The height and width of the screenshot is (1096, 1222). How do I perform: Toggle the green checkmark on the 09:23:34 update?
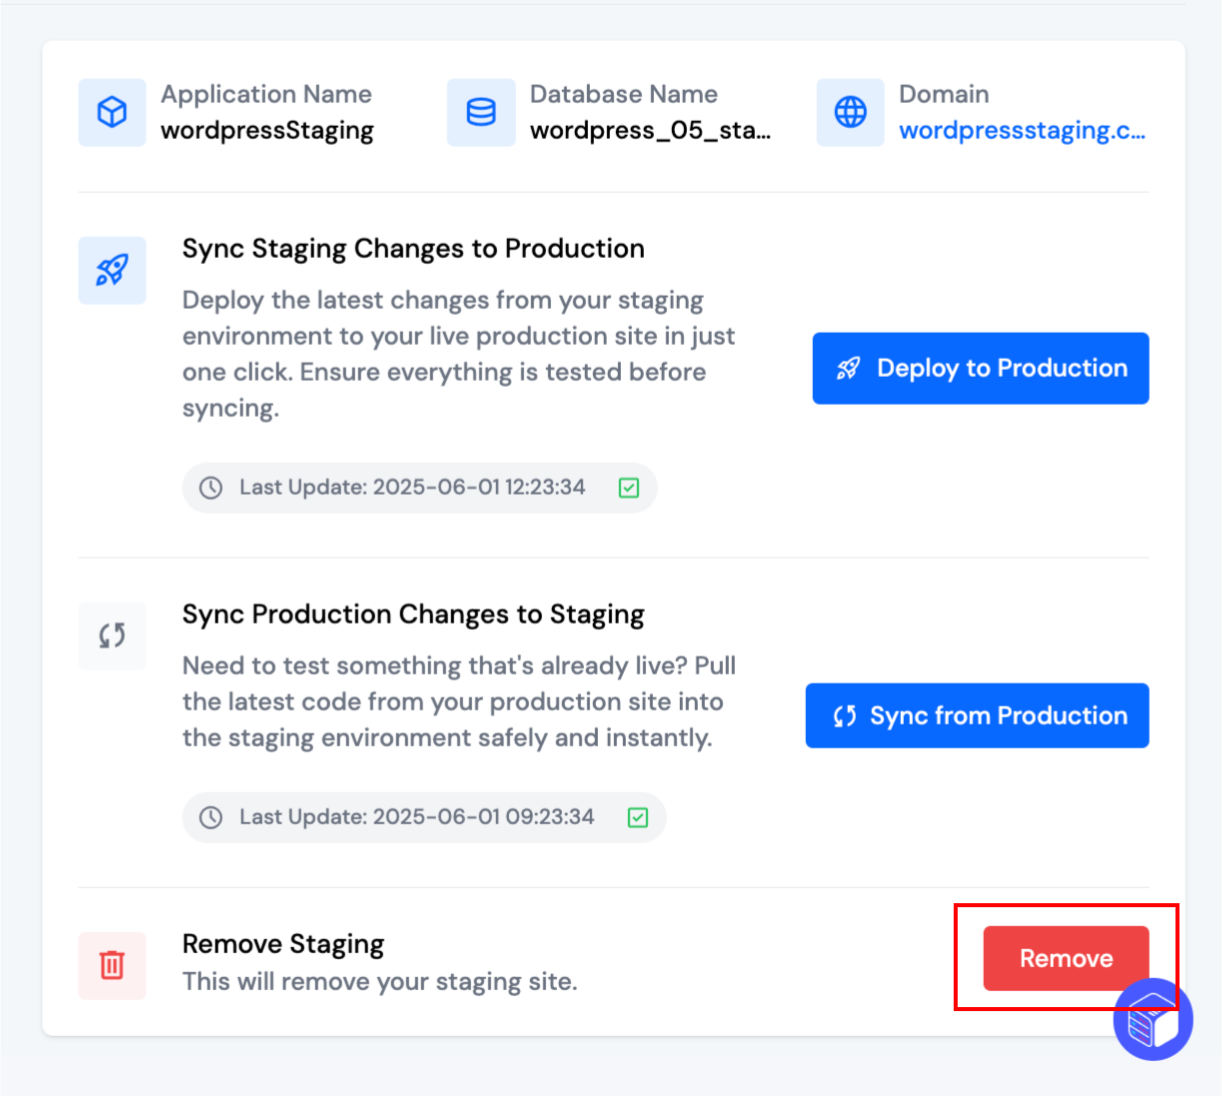pos(637,817)
